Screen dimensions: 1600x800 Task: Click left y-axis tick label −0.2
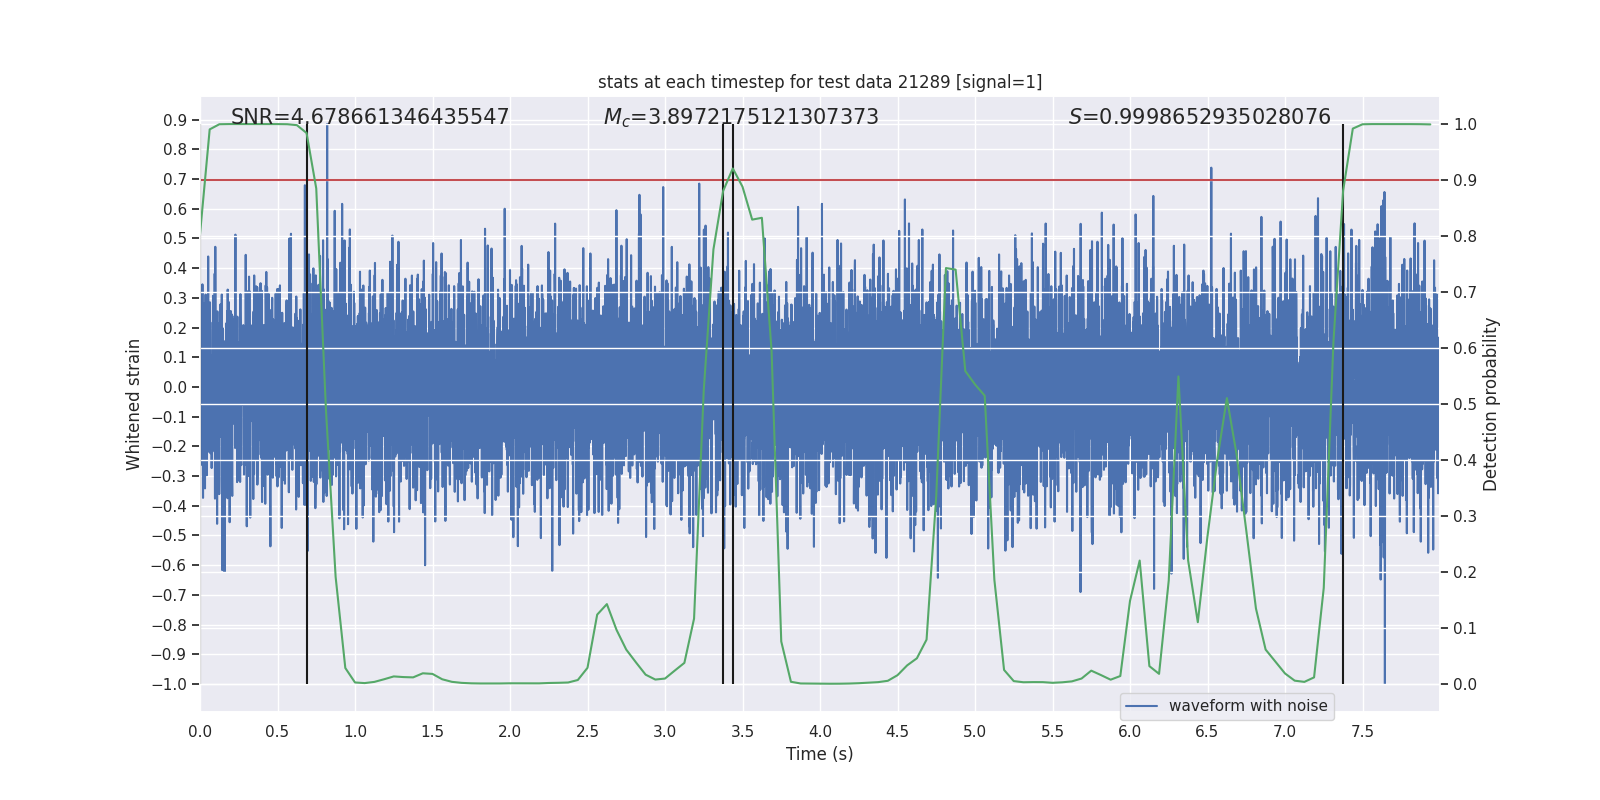click(169, 447)
